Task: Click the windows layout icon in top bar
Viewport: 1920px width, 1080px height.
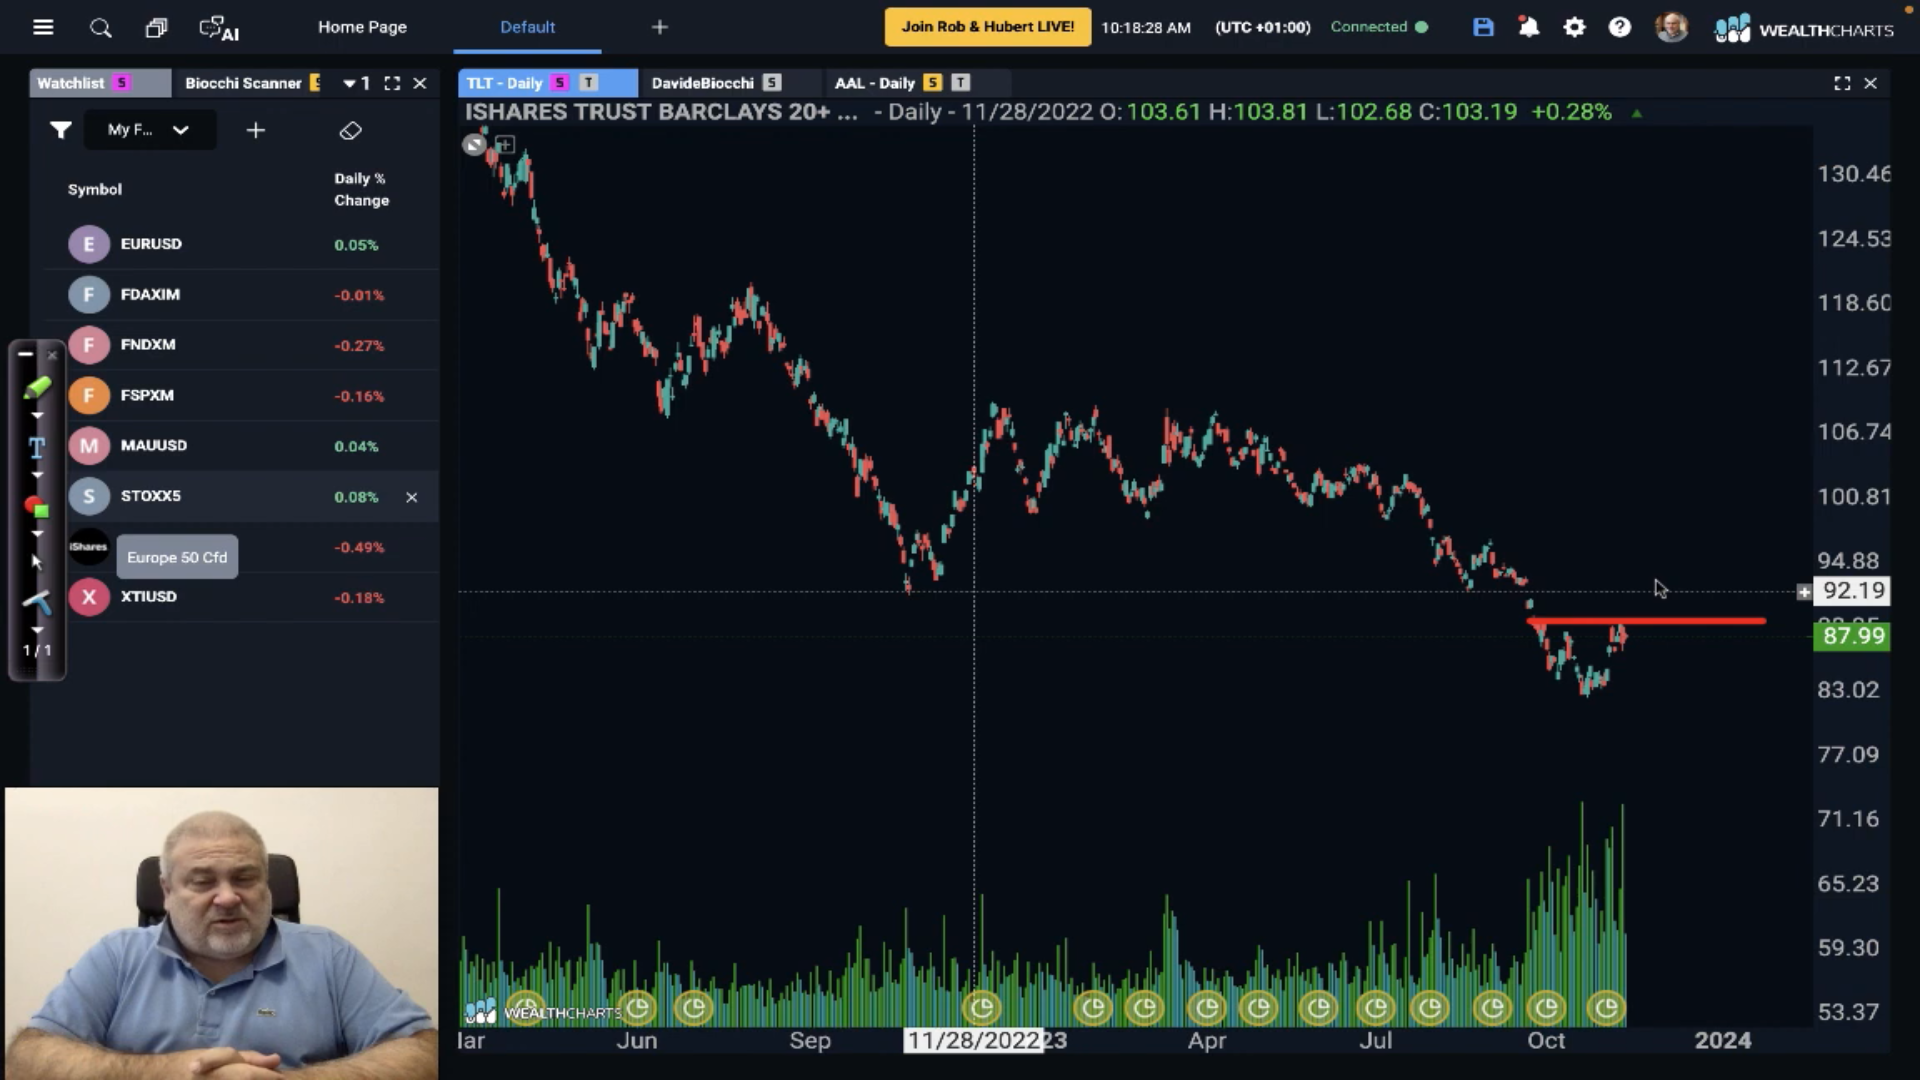Action: [156, 27]
